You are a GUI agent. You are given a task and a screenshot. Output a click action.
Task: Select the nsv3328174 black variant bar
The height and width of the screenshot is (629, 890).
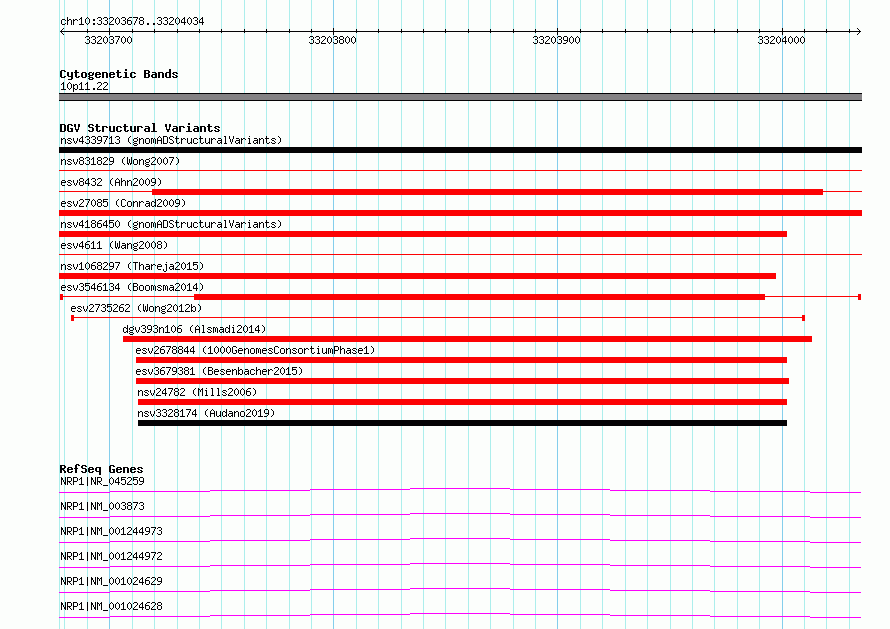[x=463, y=423]
